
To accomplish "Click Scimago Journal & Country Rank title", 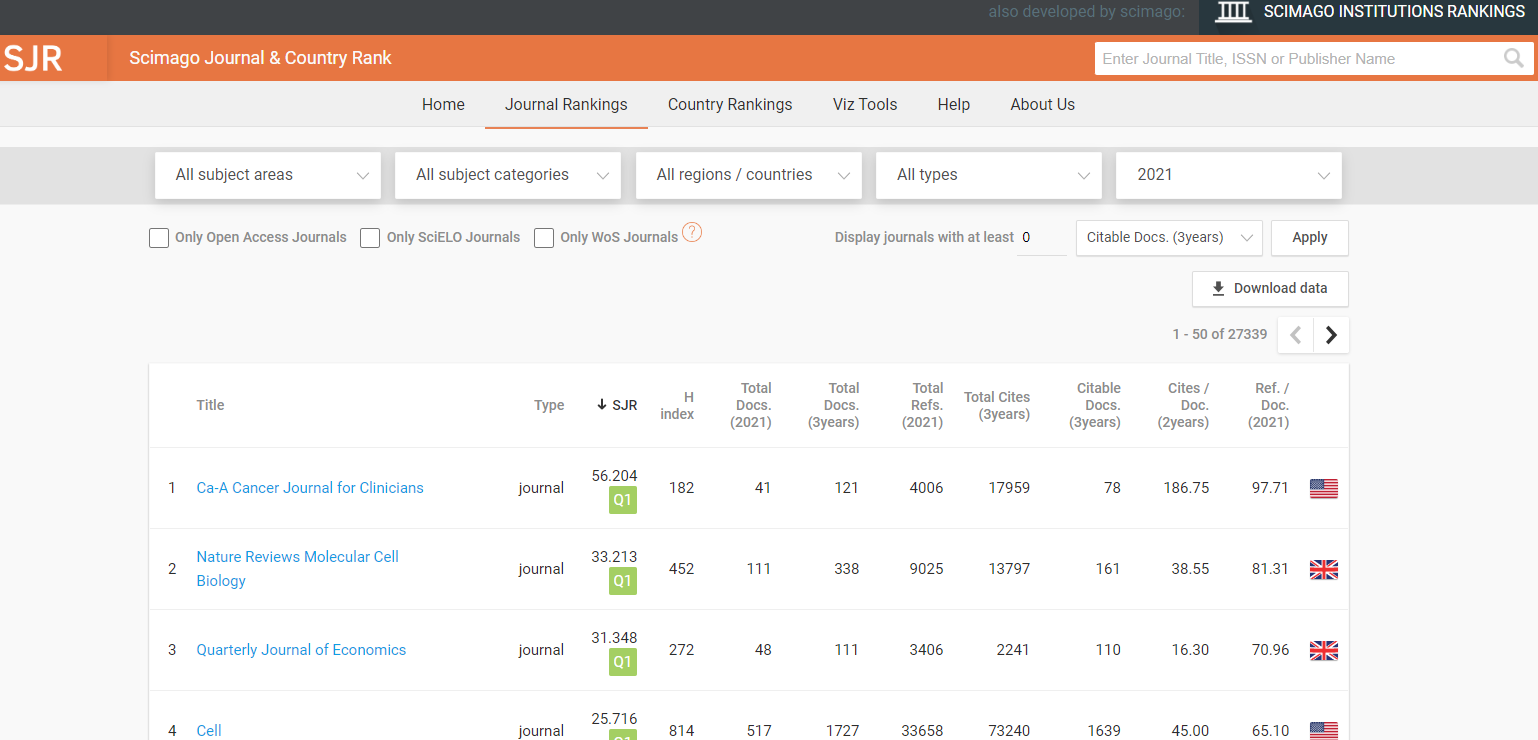I will click(260, 58).
